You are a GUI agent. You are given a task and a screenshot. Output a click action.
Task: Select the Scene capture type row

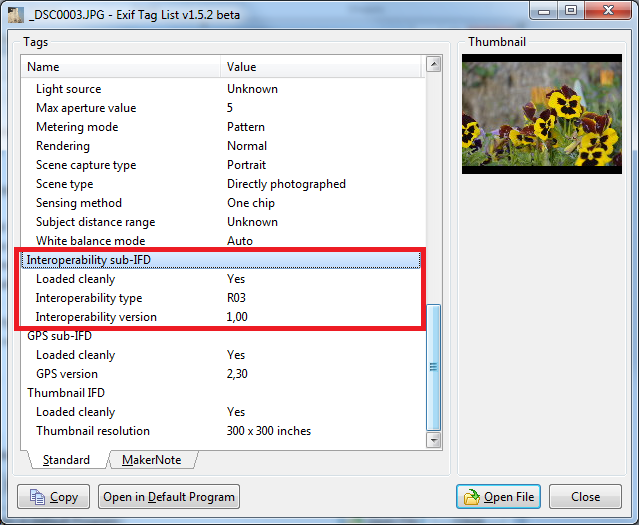pyautogui.click(x=220, y=165)
